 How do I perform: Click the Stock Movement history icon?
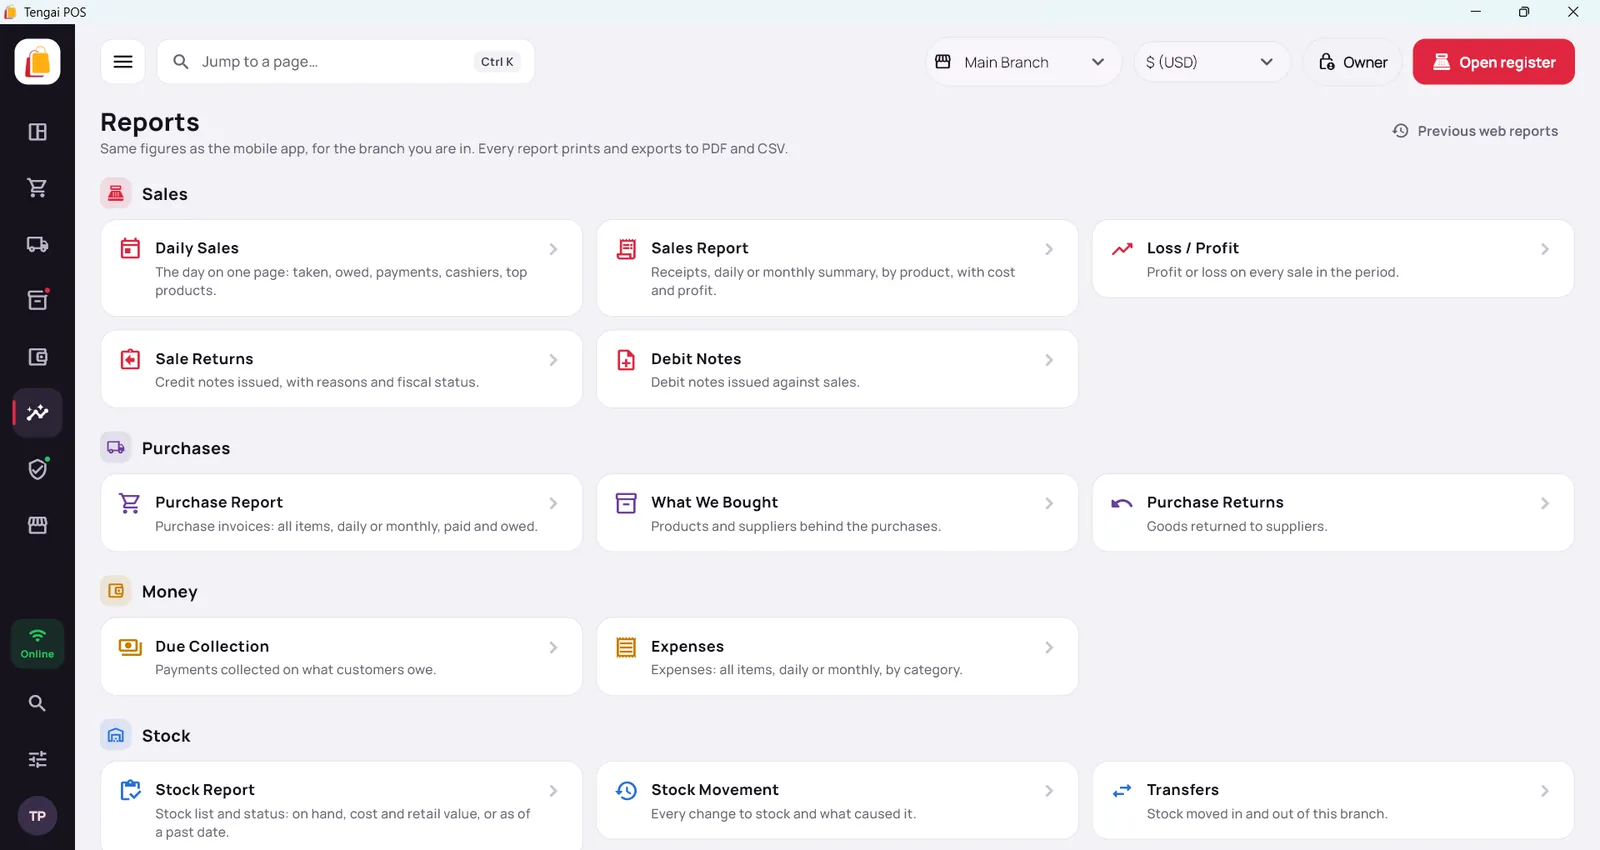click(626, 790)
